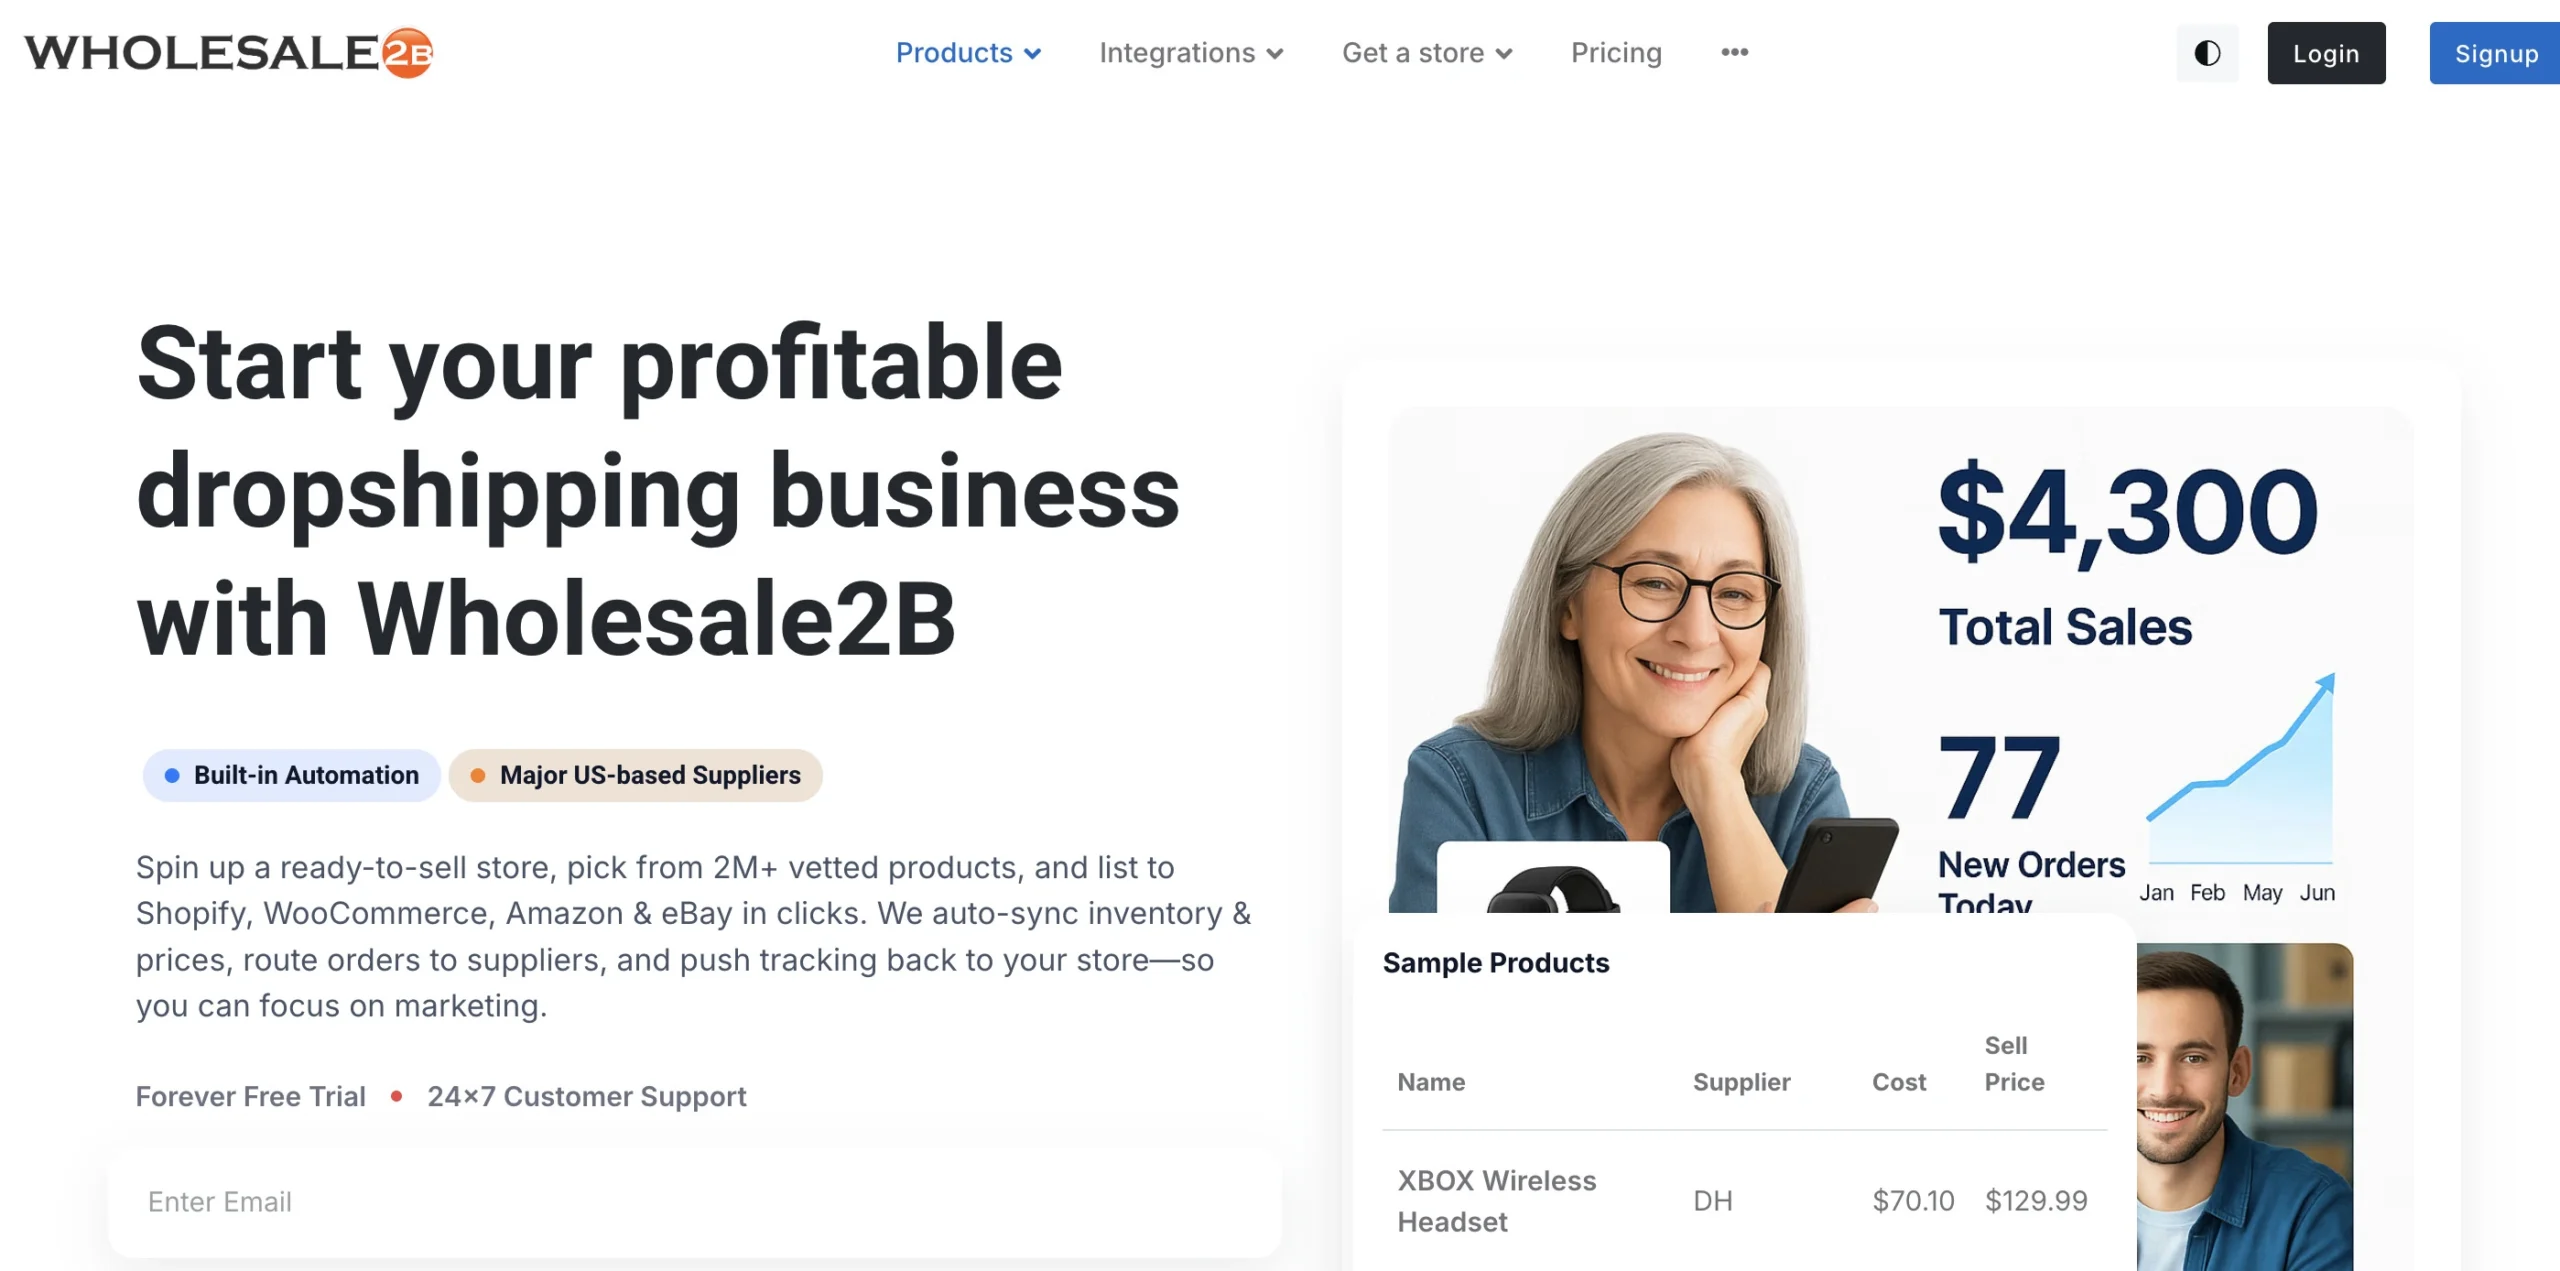Screen dimensions: 2560x1271
Task: Click the Major US-based Suppliers badge
Action: click(x=636, y=774)
